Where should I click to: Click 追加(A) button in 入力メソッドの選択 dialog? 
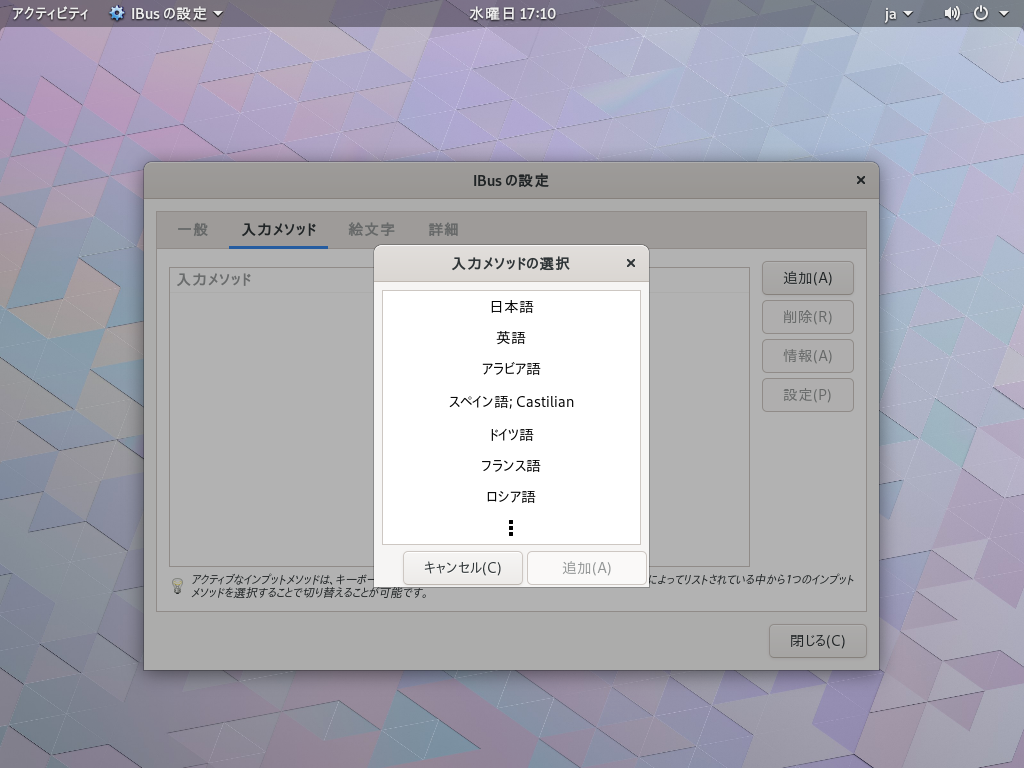coord(586,568)
